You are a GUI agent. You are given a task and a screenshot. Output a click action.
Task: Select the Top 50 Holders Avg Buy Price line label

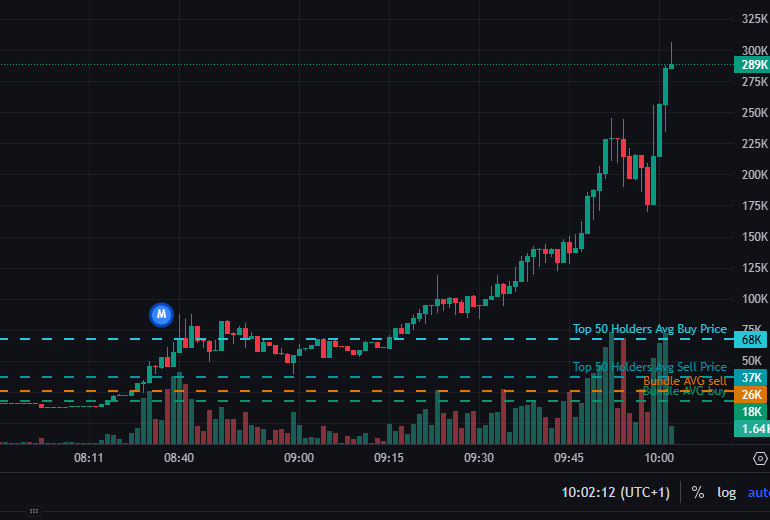(x=650, y=328)
